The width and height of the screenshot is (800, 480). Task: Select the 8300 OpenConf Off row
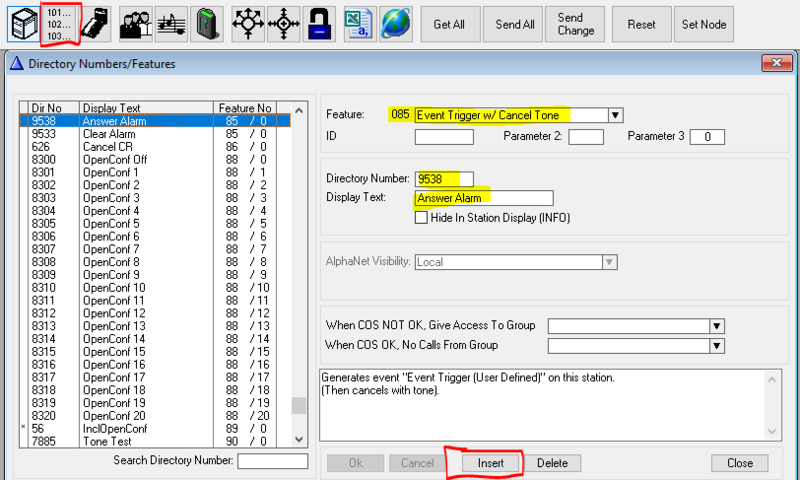coord(156,160)
